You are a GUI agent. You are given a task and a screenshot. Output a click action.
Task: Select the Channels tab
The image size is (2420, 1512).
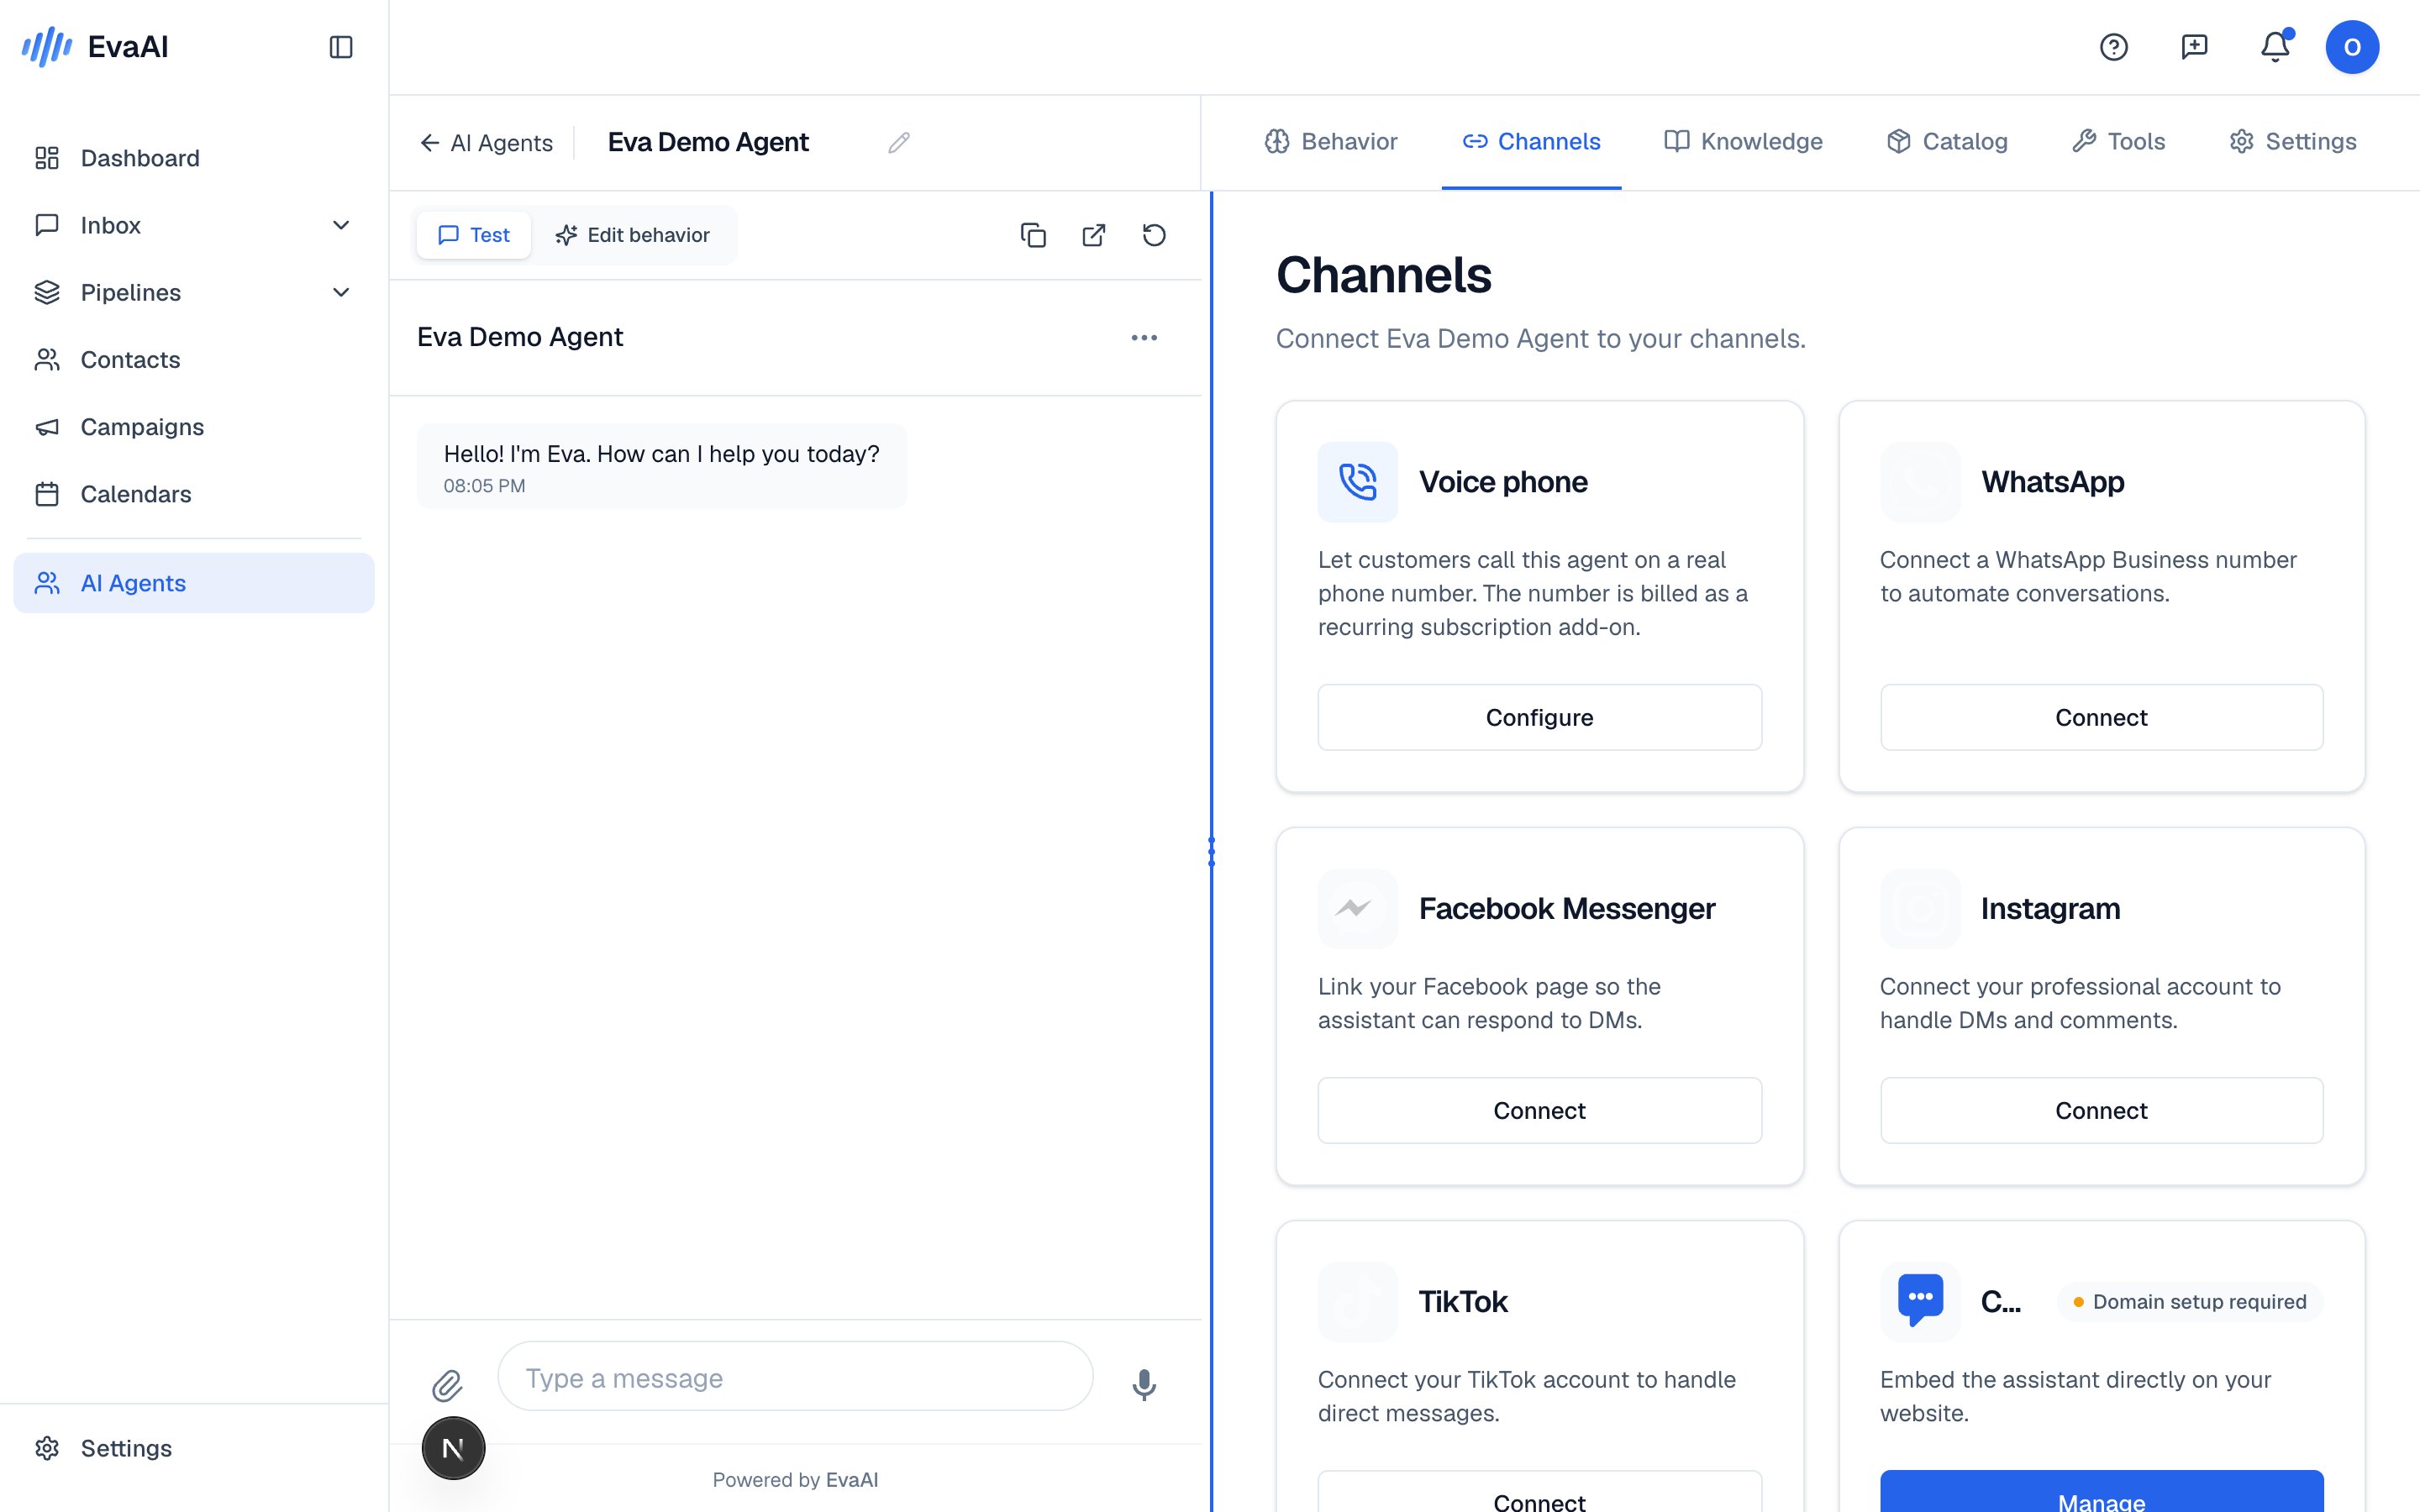point(1531,142)
